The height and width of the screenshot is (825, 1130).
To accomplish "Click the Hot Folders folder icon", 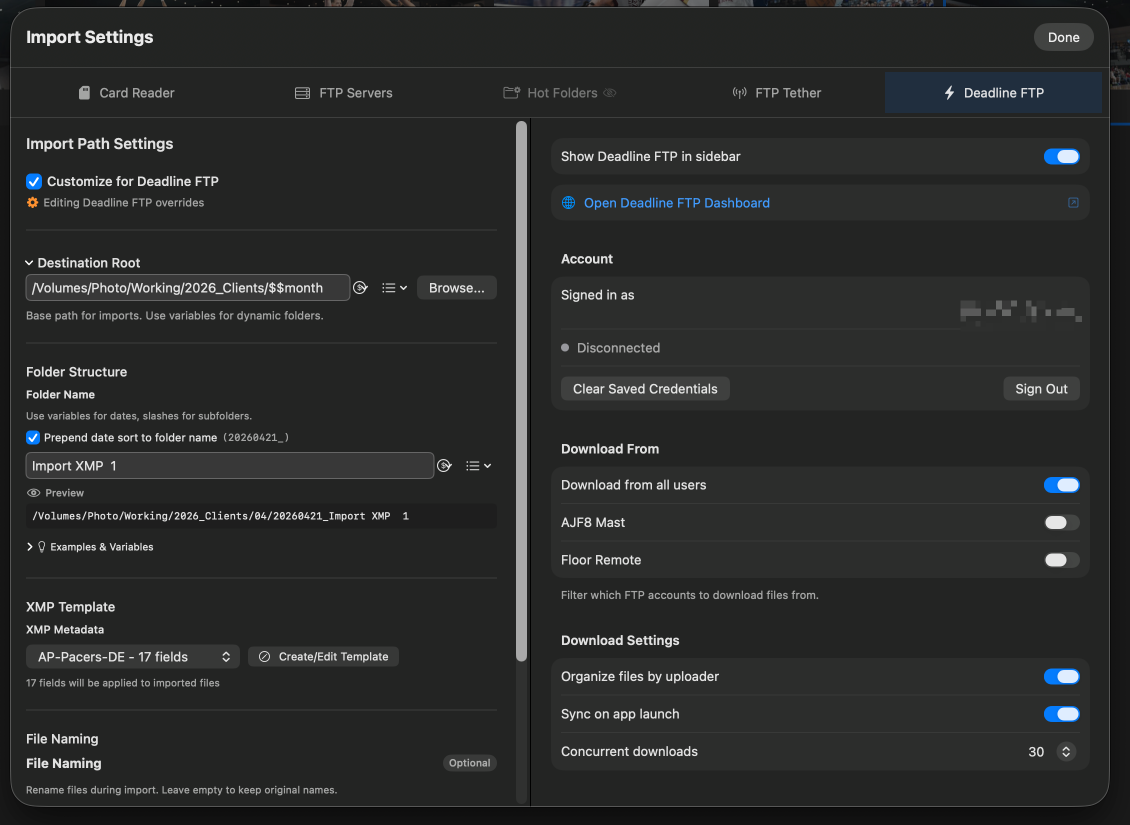I will 511,93.
